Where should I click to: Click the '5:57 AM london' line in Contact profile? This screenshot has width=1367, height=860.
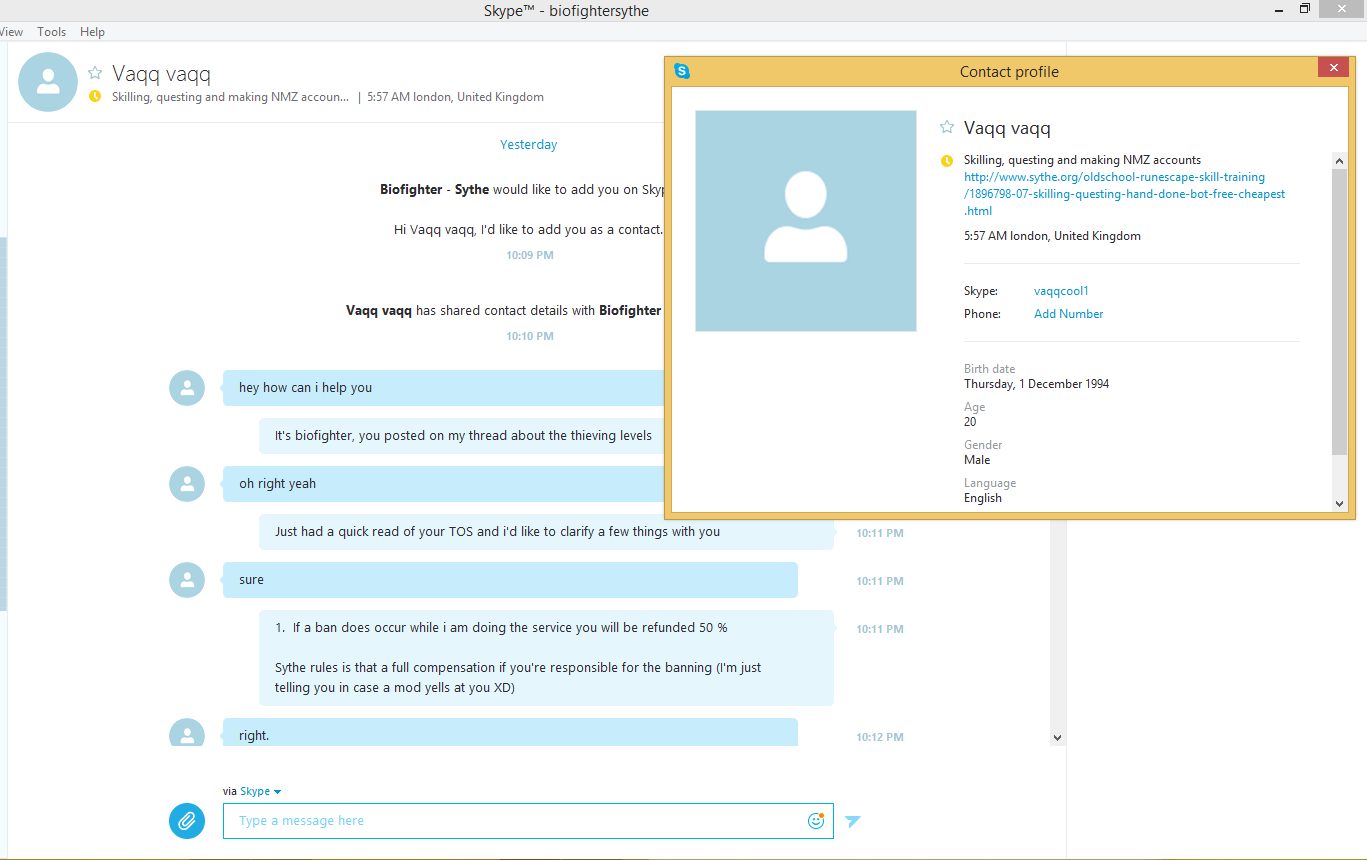(x=1052, y=236)
